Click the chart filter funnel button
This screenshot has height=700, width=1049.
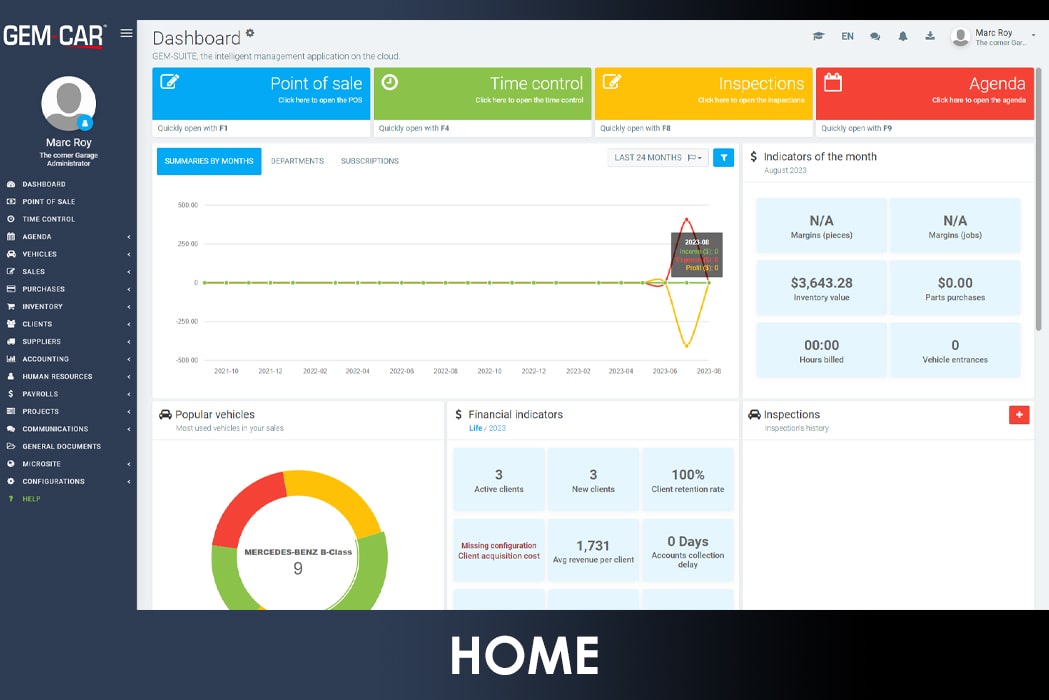(x=723, y=157)
